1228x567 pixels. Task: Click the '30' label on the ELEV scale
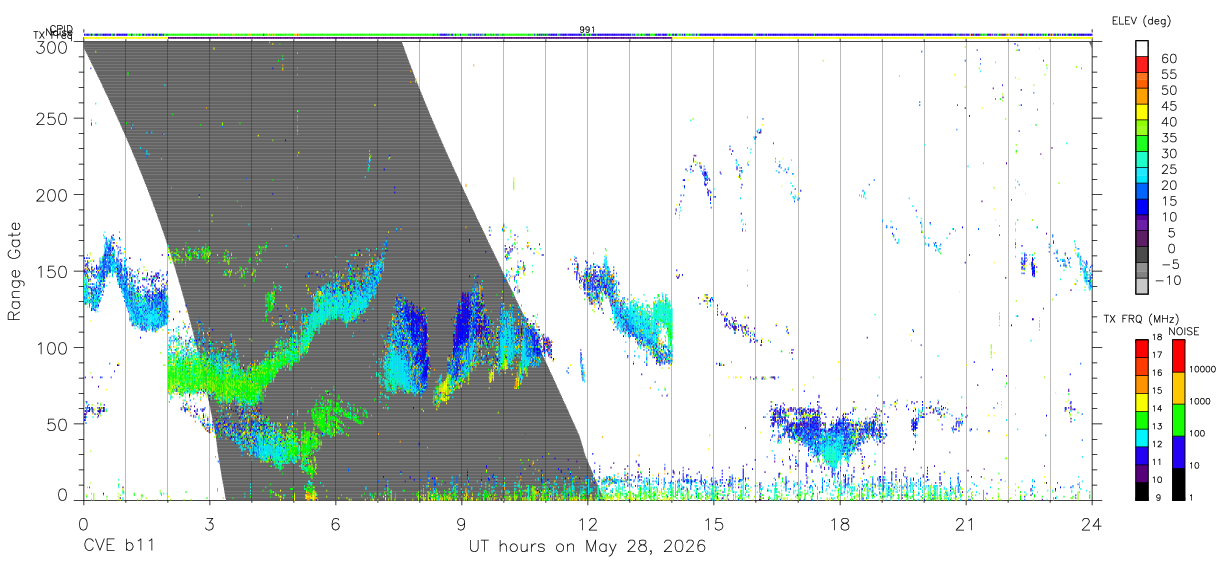coord(1169,153)
